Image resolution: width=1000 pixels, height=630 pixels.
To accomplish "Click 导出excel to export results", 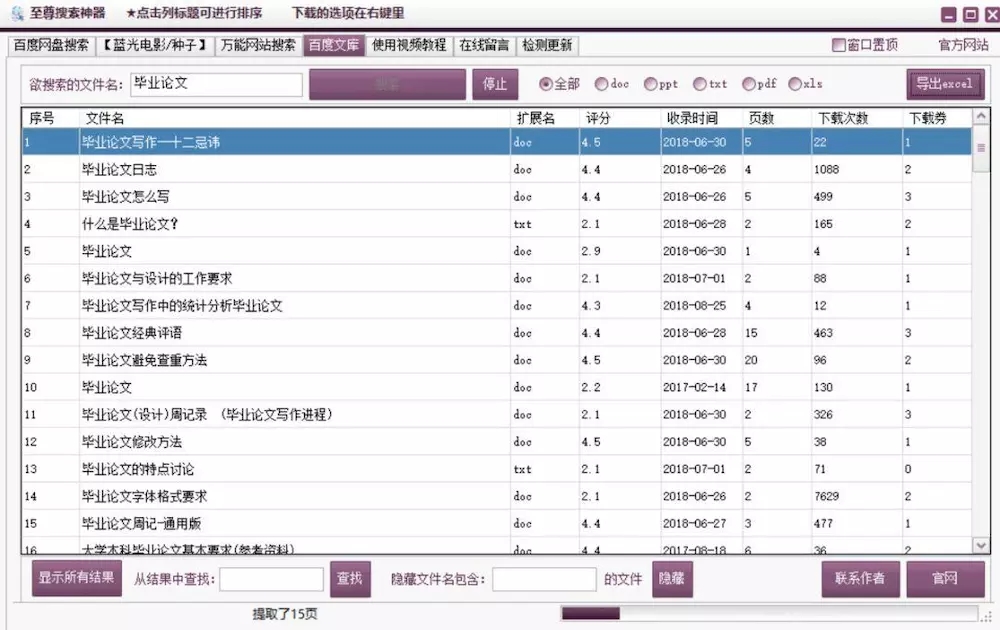I will [944, 84].
